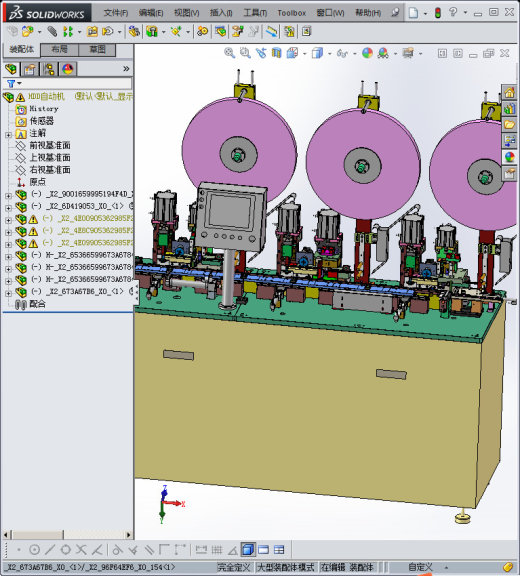Switch to the 布局 tab
The height and width of the screenshot is (576, 520).
[59, 49]
